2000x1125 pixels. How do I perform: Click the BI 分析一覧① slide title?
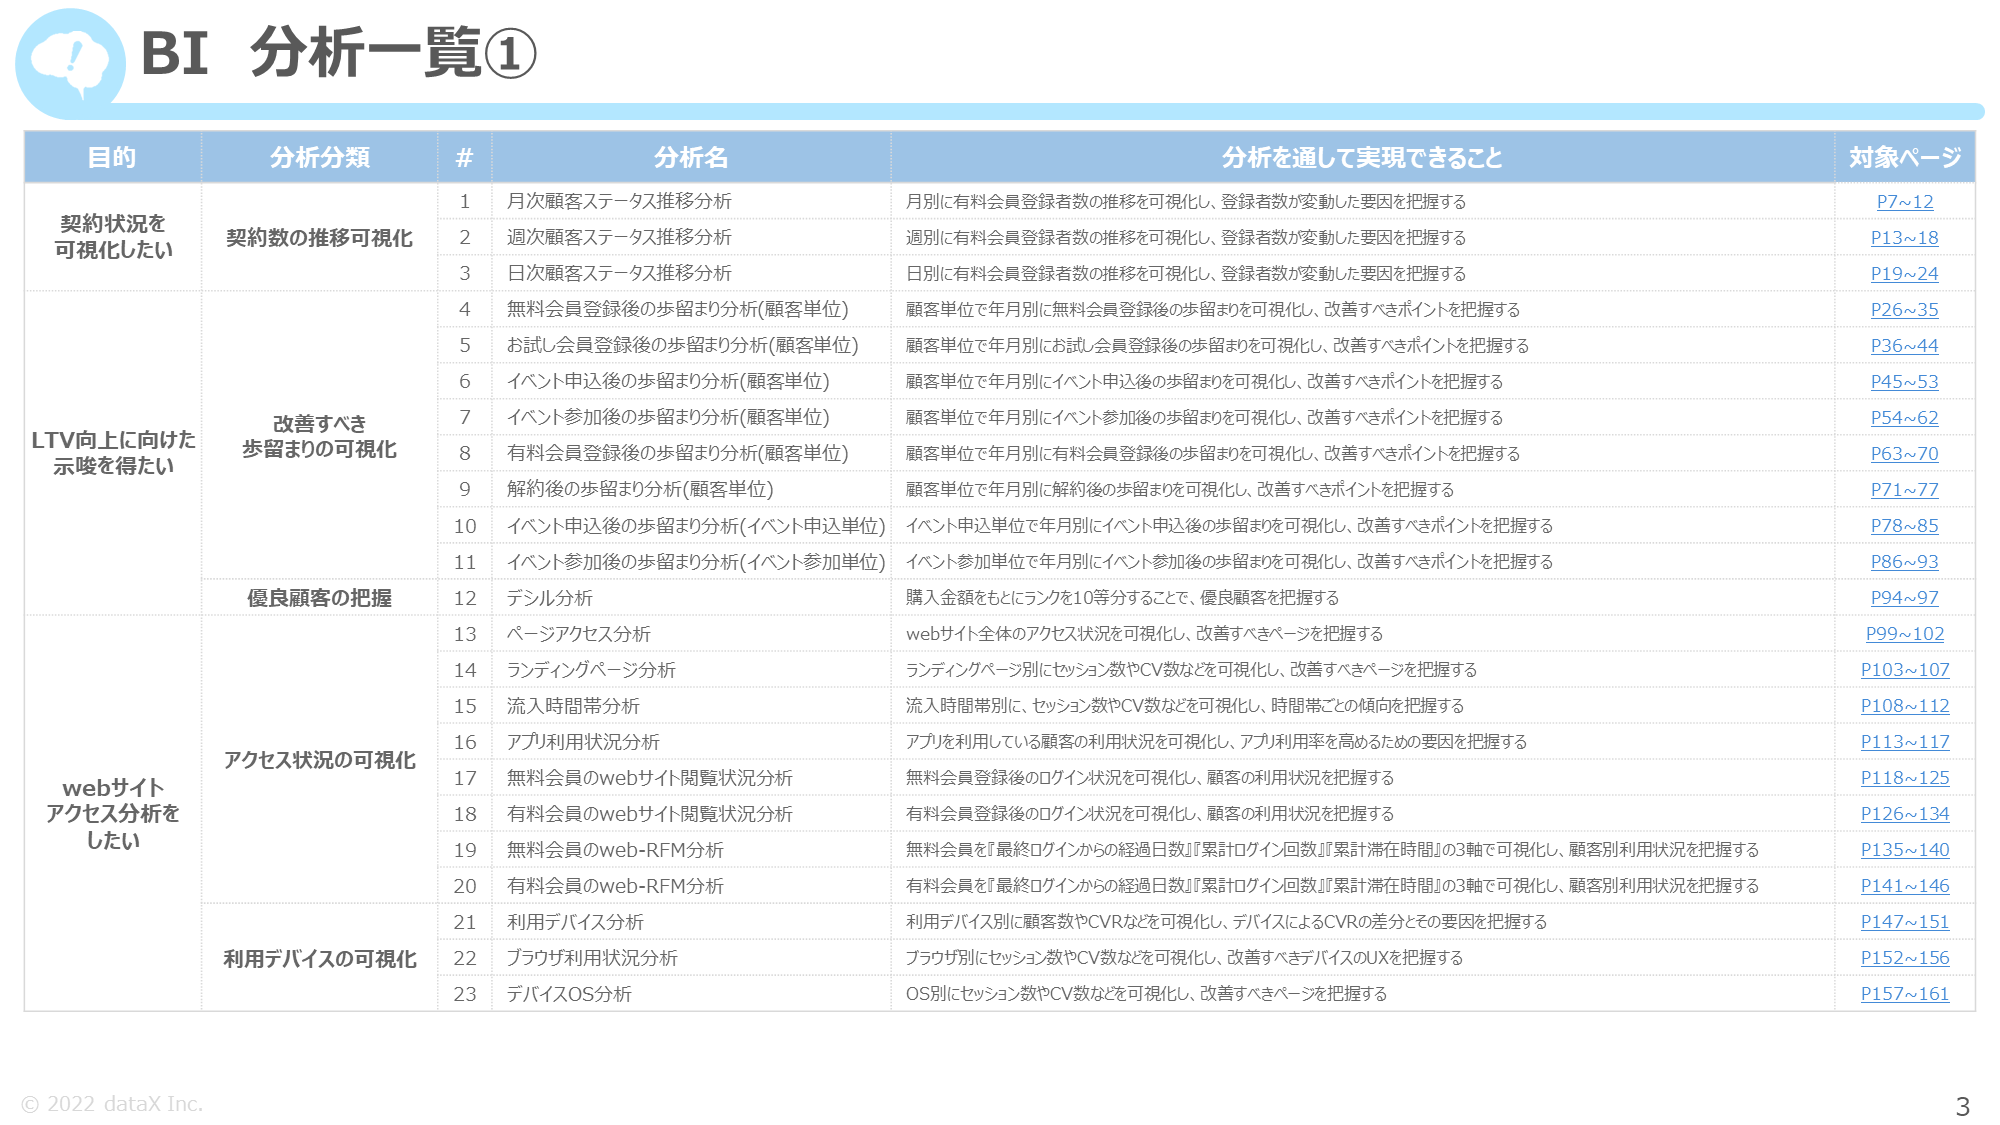[338, 53]
